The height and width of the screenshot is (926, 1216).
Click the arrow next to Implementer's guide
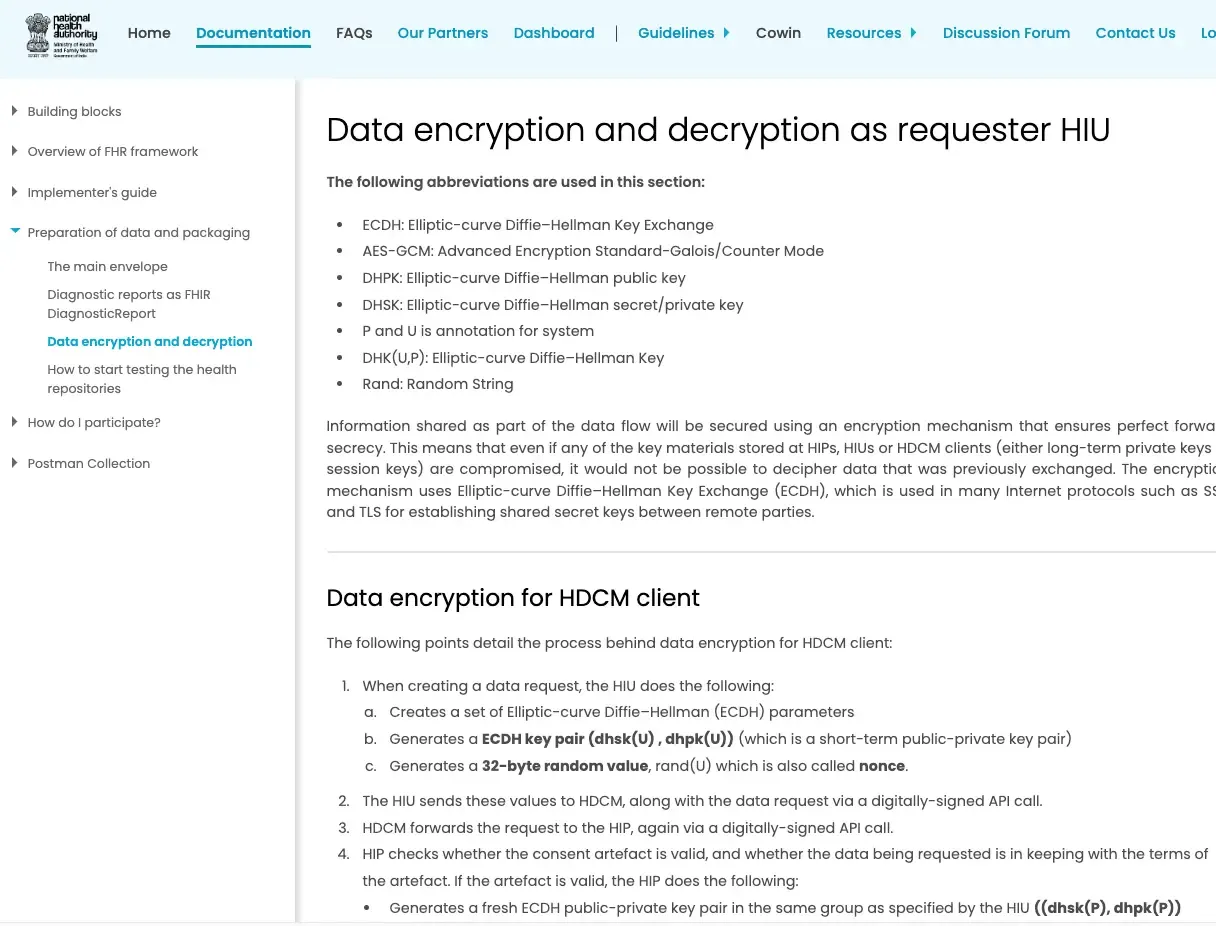(x=14, y=192)
